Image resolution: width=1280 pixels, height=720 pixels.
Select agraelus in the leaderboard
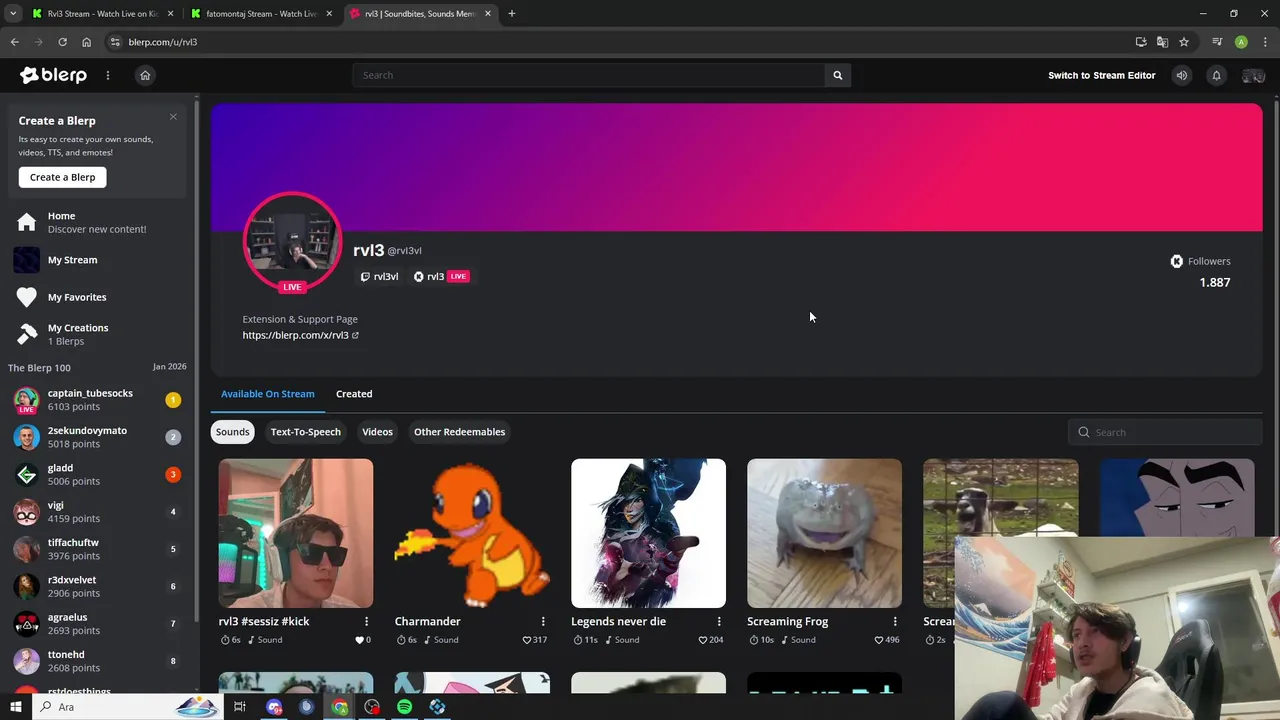[97, 624]
